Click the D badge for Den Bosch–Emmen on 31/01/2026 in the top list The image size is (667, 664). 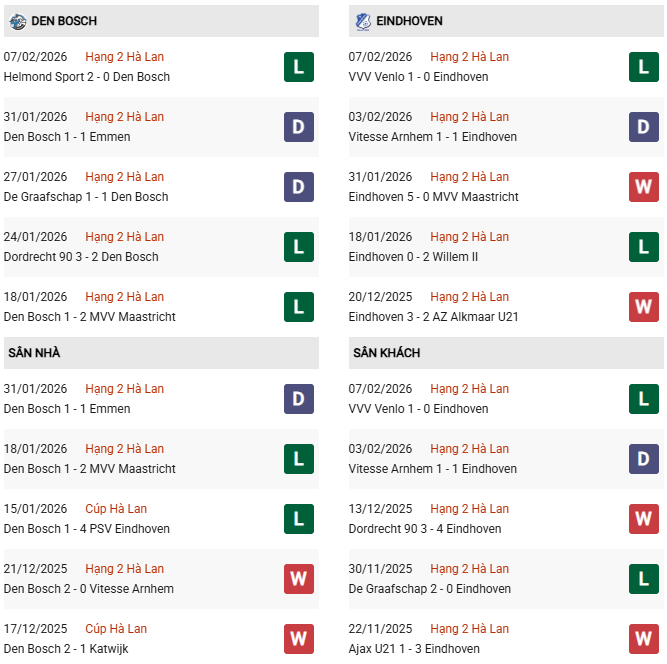[x=299, y=127]
